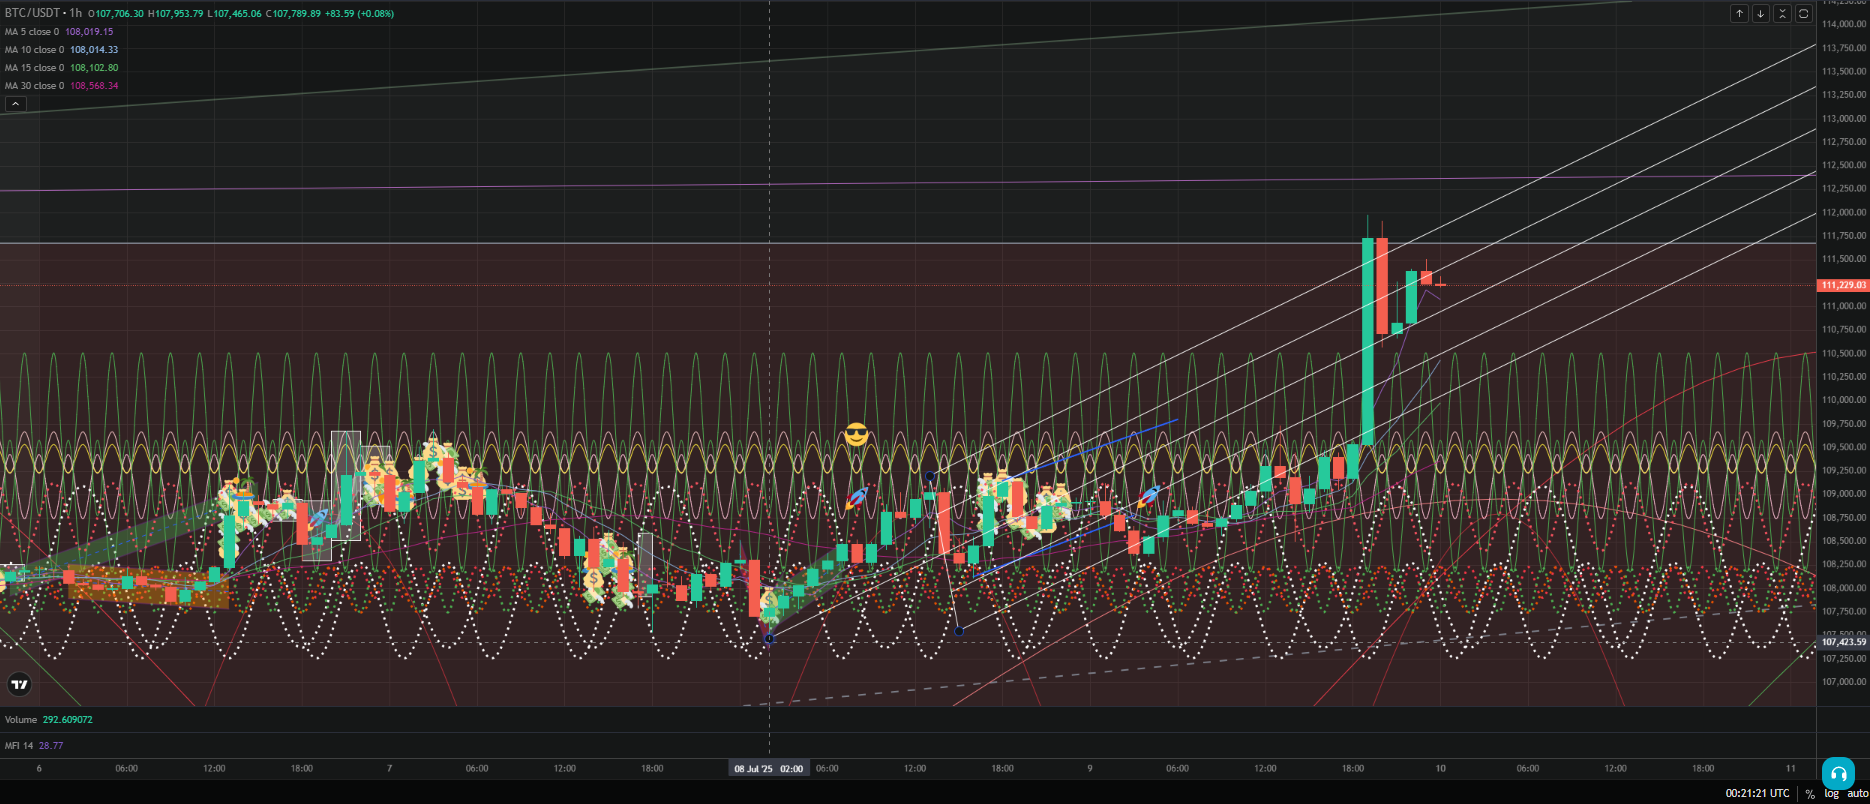The image size is (1870, 804).
Task: Click date label 7 on time axis
Action: point(389,769)
